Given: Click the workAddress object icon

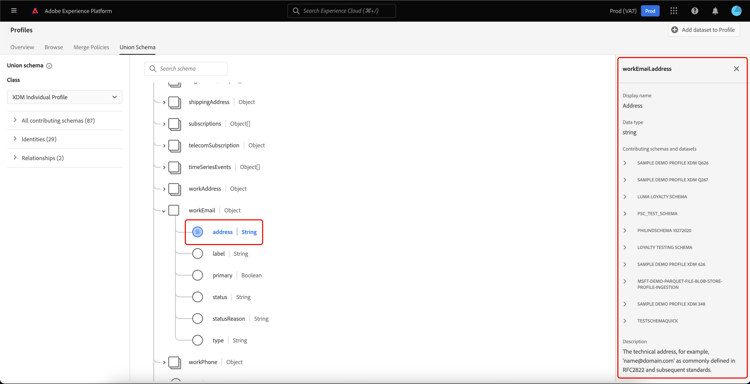Looking at the screenshot, I should pyautogui.click(x=175, y=189).
